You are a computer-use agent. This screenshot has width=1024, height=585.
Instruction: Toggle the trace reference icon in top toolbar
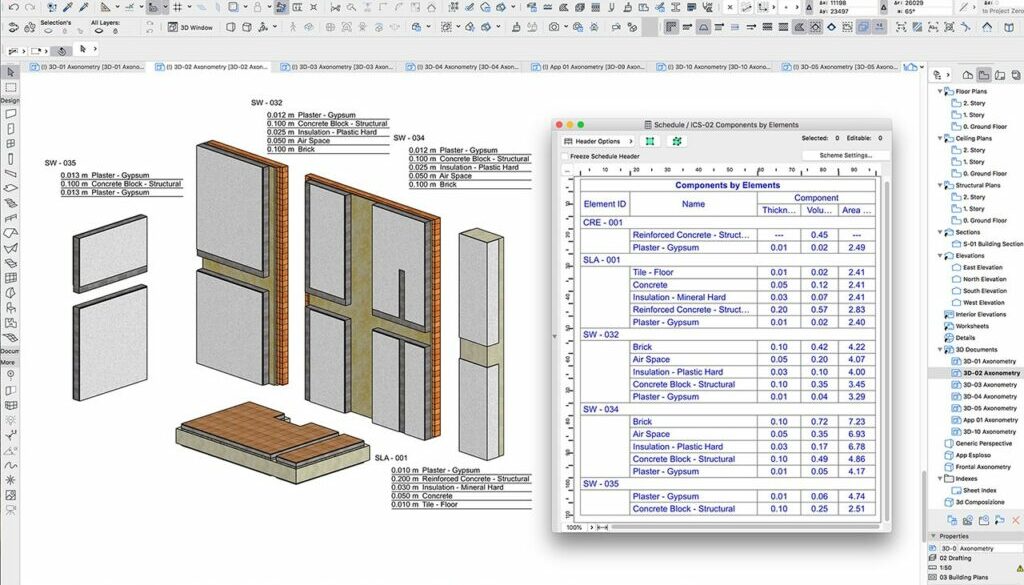pyautogui.click(x=233, y=8)
